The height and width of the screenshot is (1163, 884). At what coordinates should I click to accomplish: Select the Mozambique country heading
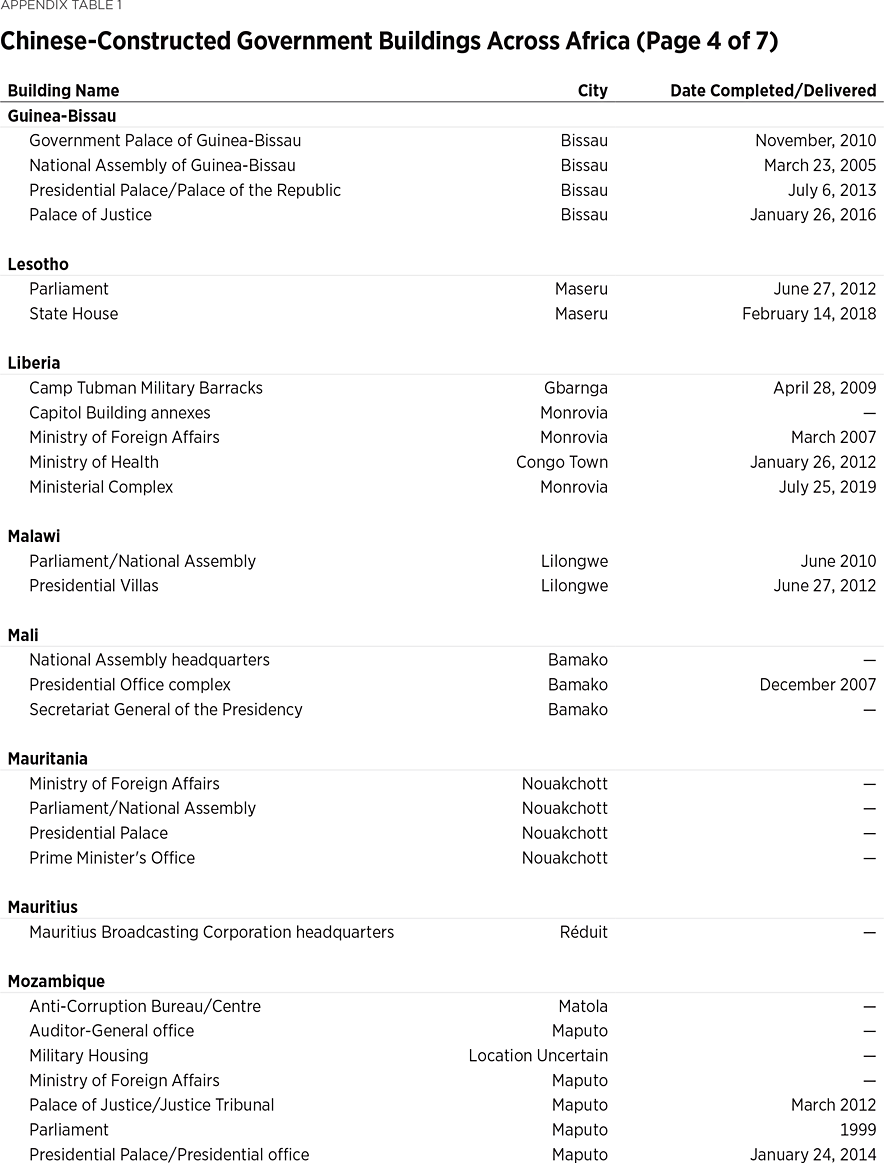click(56, 981)
